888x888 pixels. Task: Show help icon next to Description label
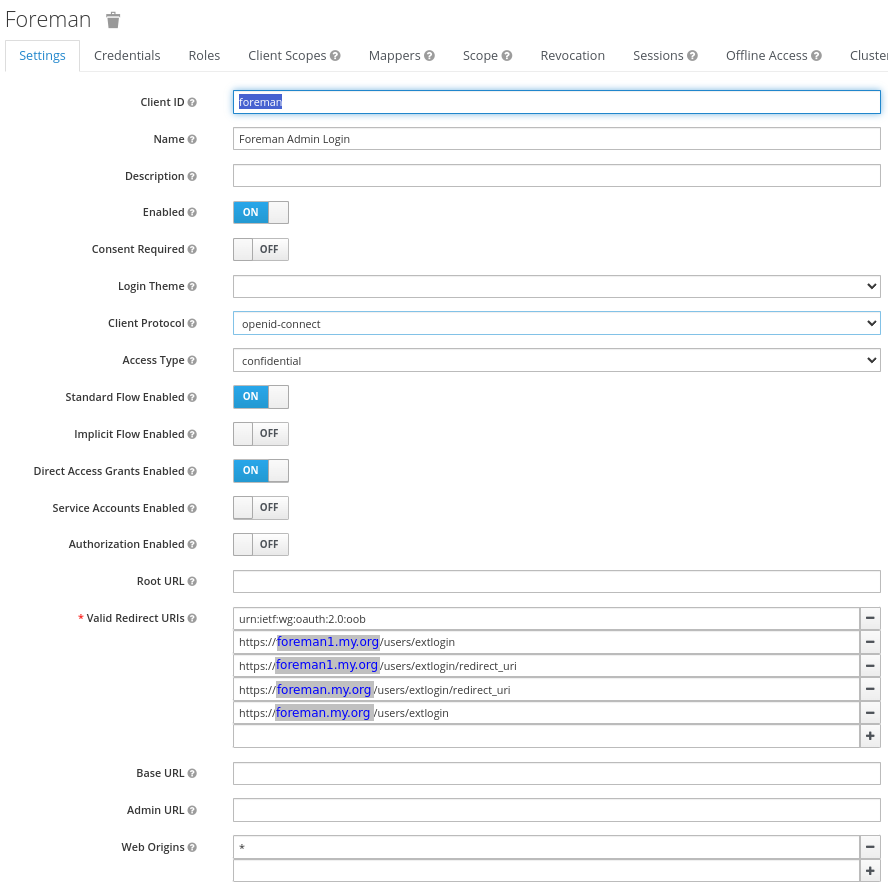pyautogui.click(x=192, y=176)
